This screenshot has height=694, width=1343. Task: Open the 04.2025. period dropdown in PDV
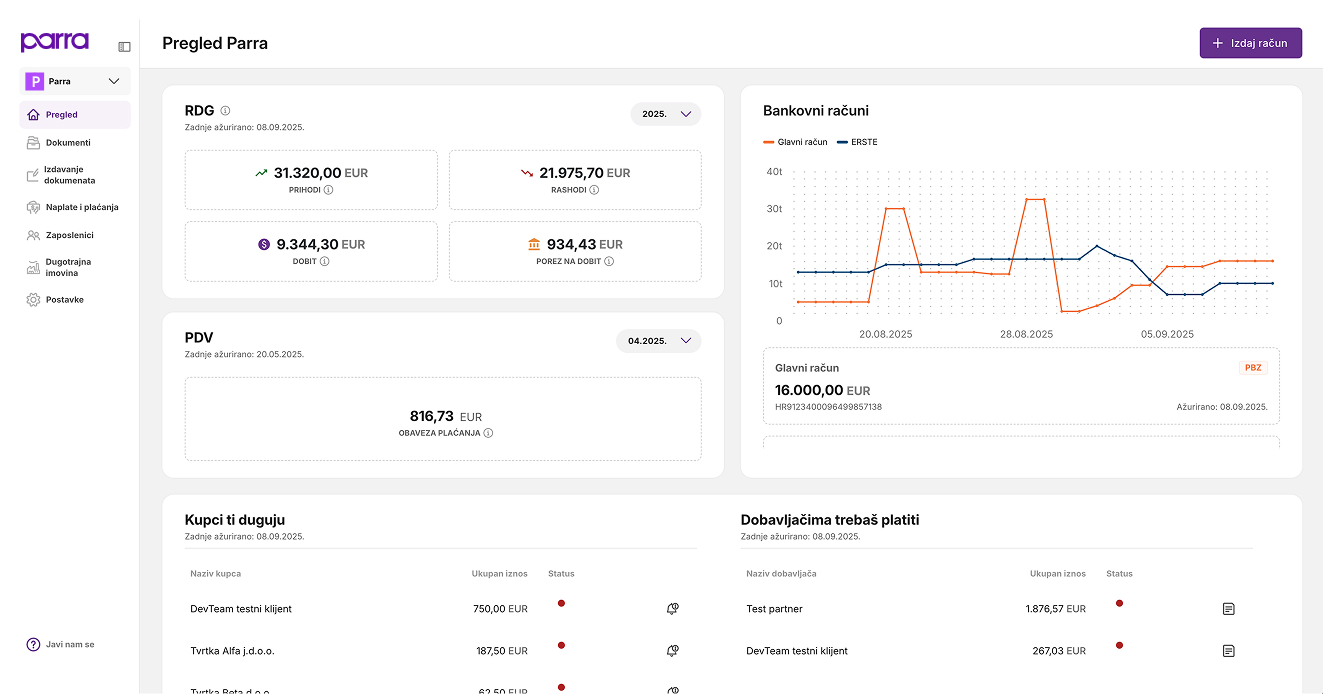point(659,341)
